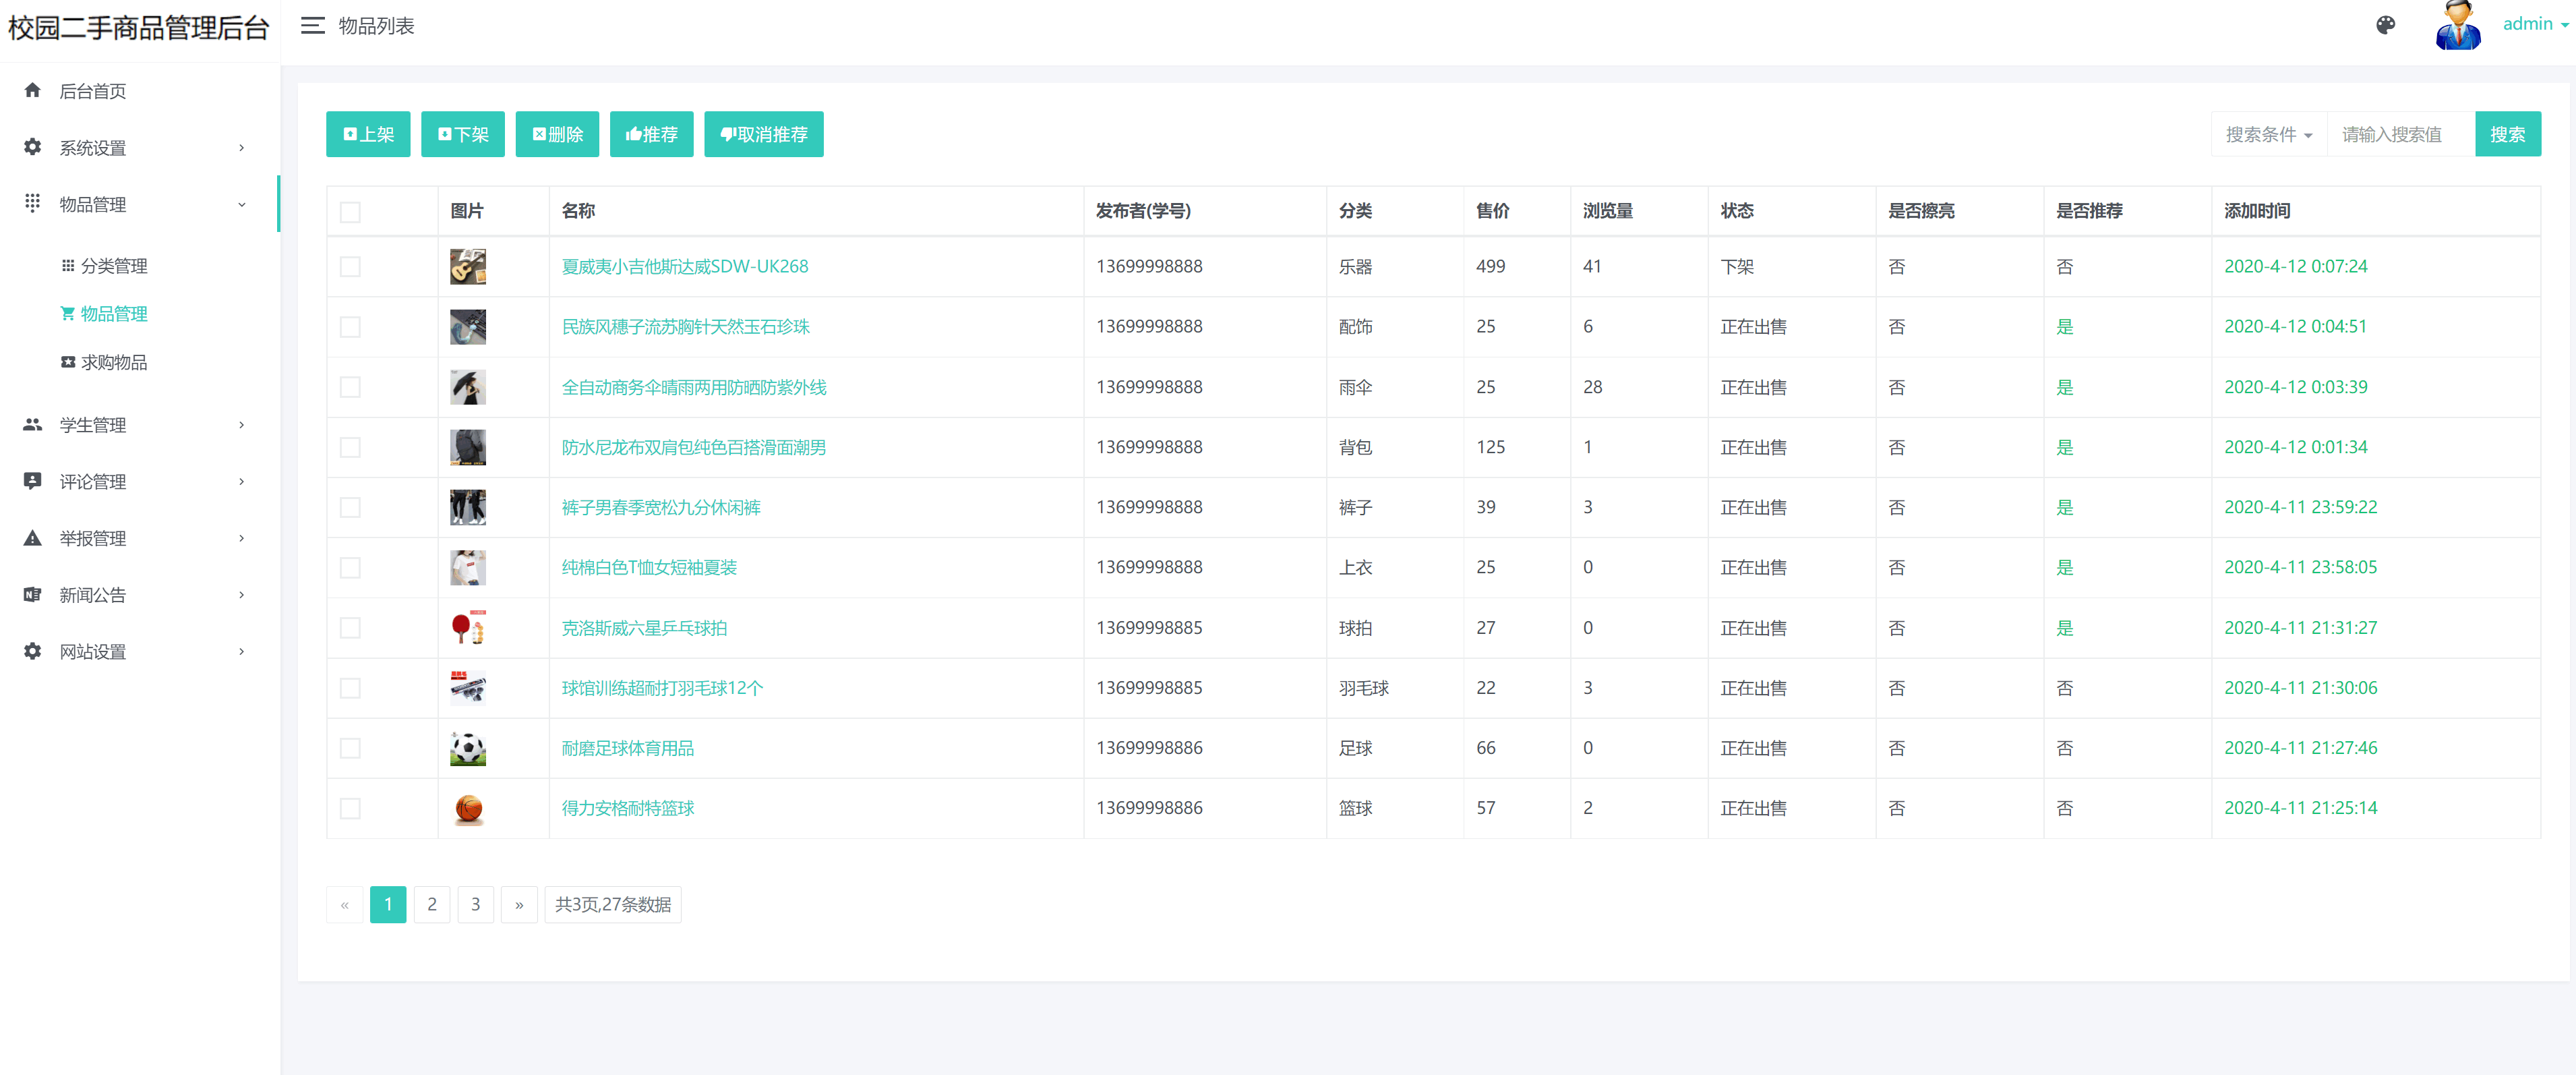2576x1075 pixels.
Task: Open the ping-pong paddle thumbnail of 克洛斯威
Action: (x=468, y=628)
